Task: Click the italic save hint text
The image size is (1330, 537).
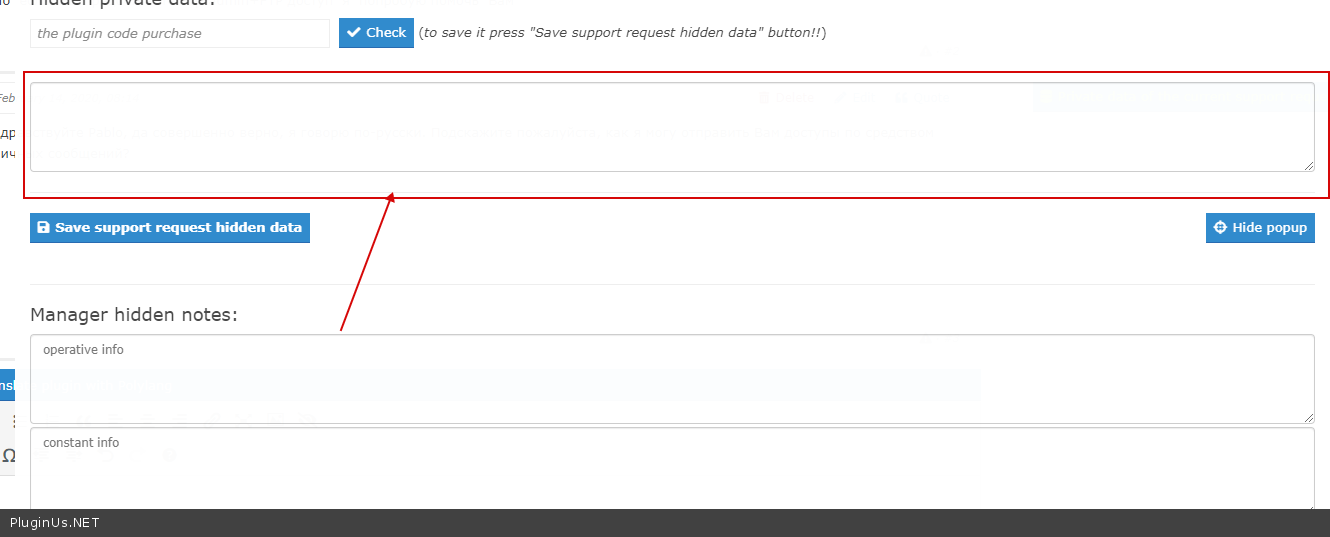Action: point(622,33)
